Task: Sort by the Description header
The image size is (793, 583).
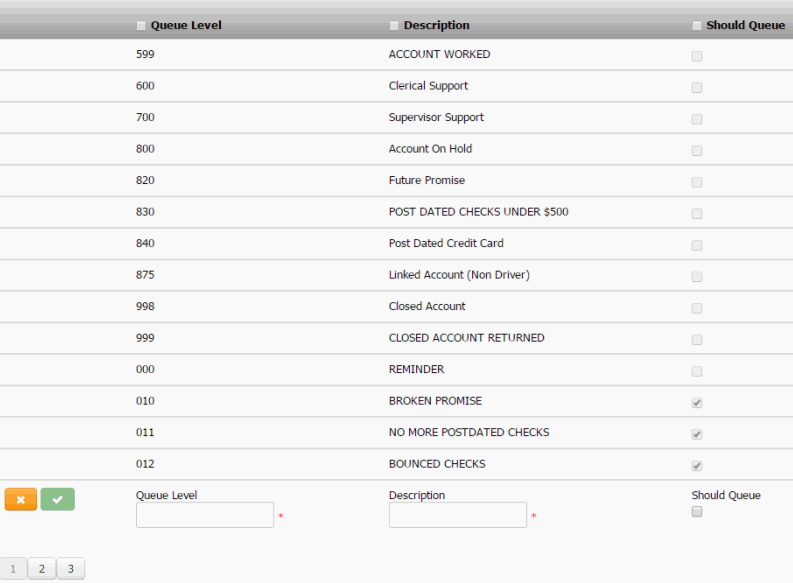Action: (437, 25)
